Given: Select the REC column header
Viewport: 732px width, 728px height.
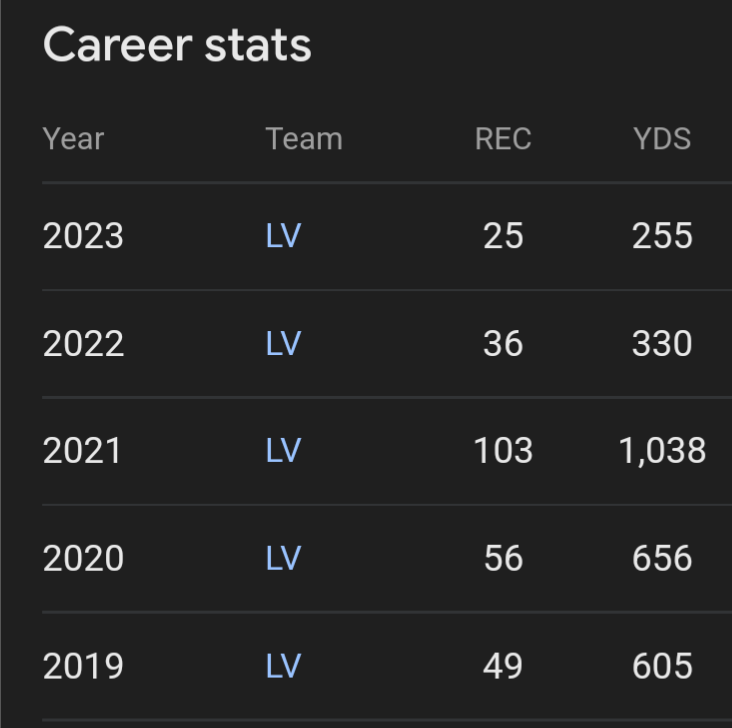Looking at the screenshot, I should (503, 139).
